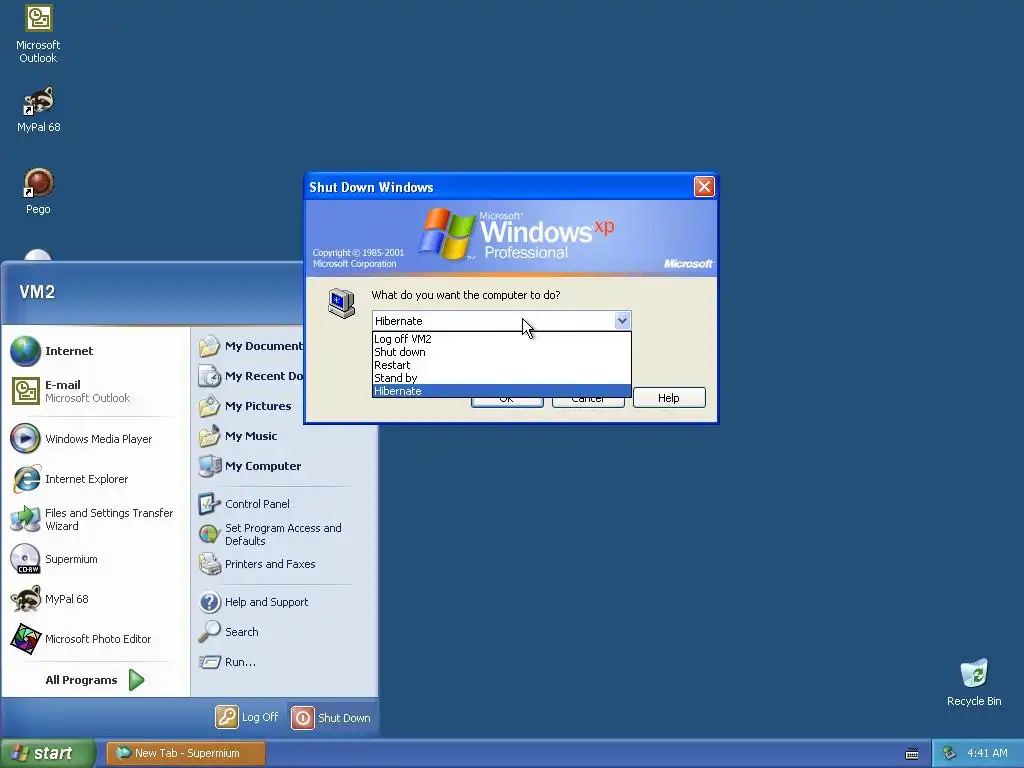
Task: Open My Documents folder
Action: [251, 346]
